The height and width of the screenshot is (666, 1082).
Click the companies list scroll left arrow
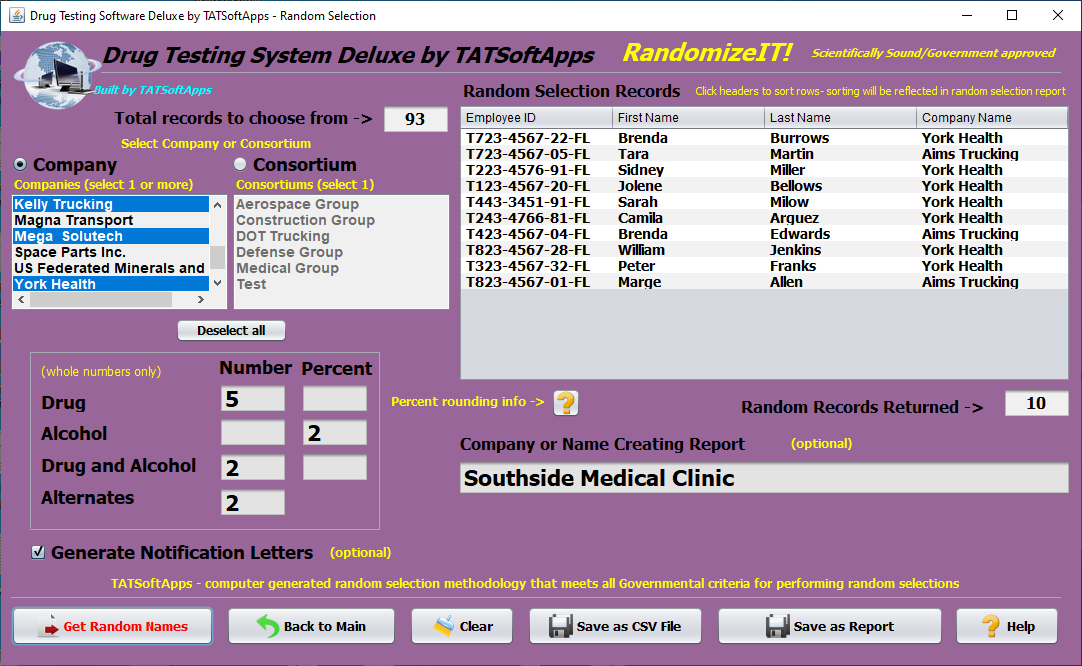tap(21, 300)
